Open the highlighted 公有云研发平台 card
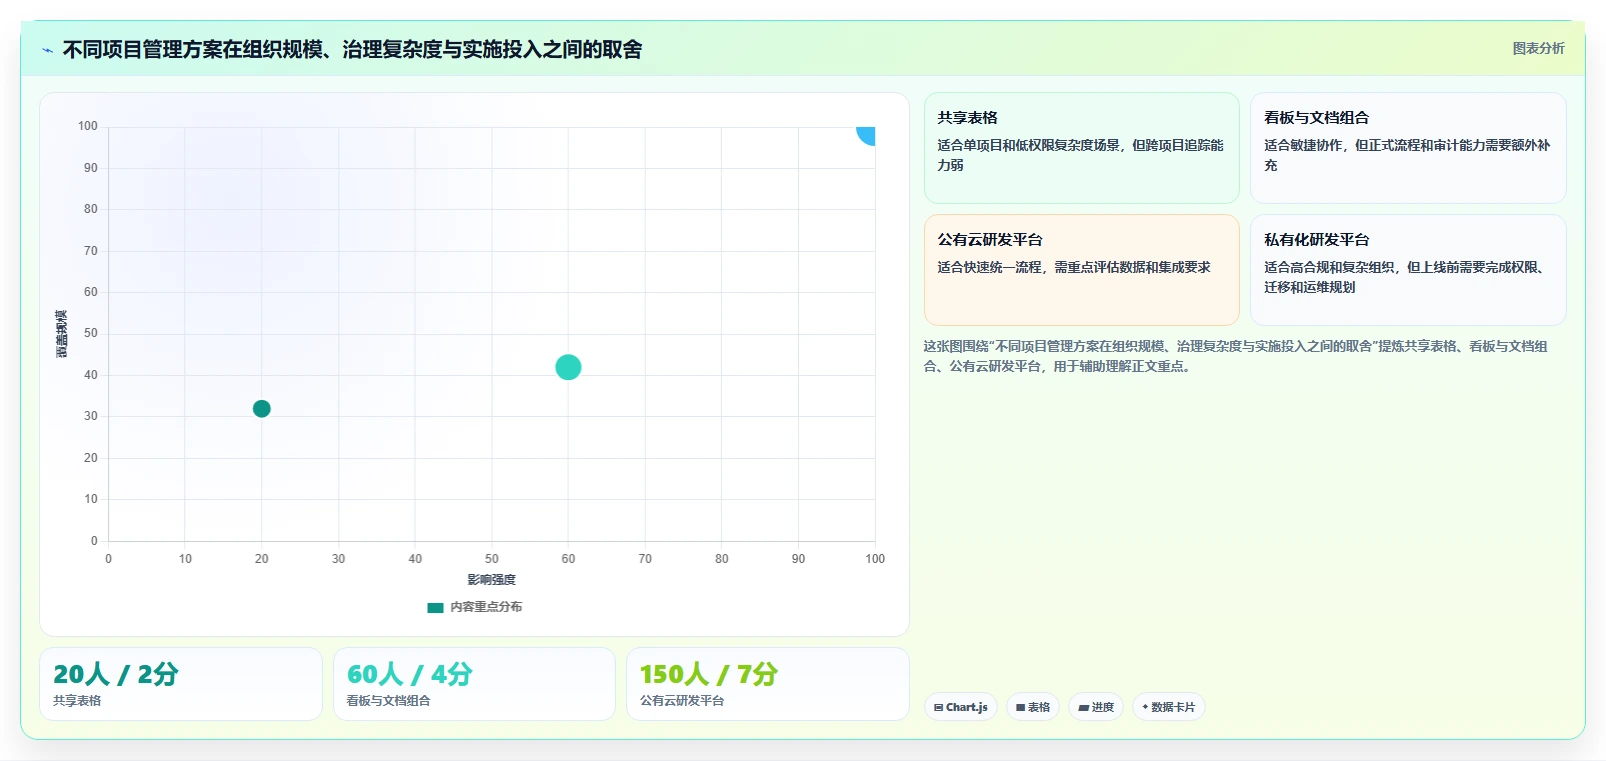The width and height of the screenshot is (1606, 761). pos(1081,270)
